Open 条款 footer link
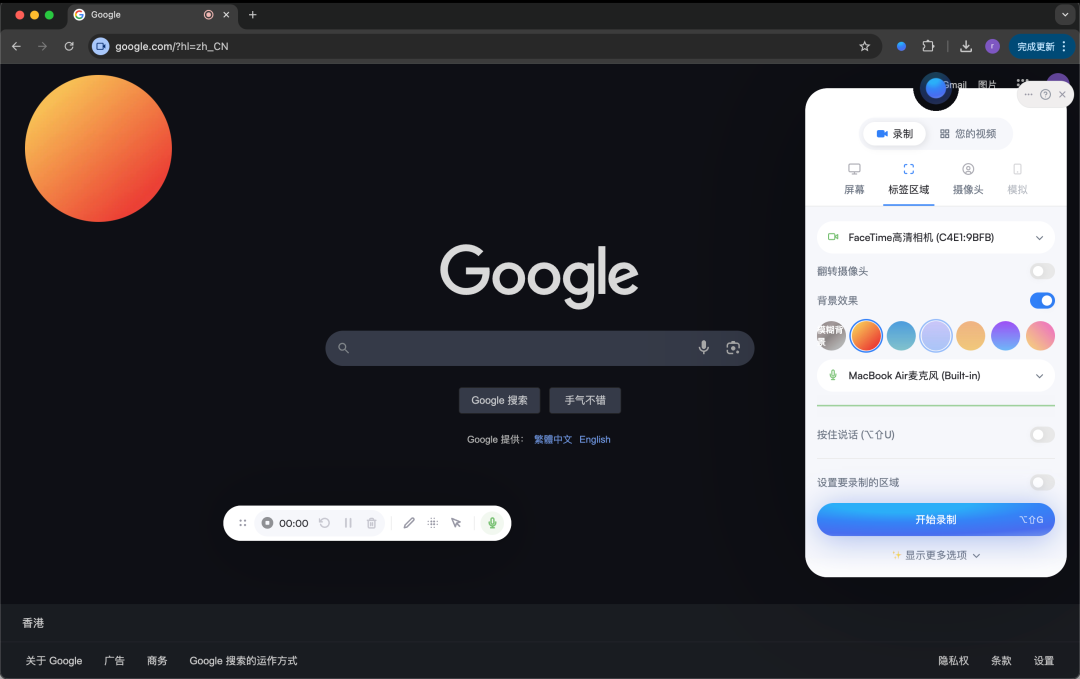 pos(1001,660)
